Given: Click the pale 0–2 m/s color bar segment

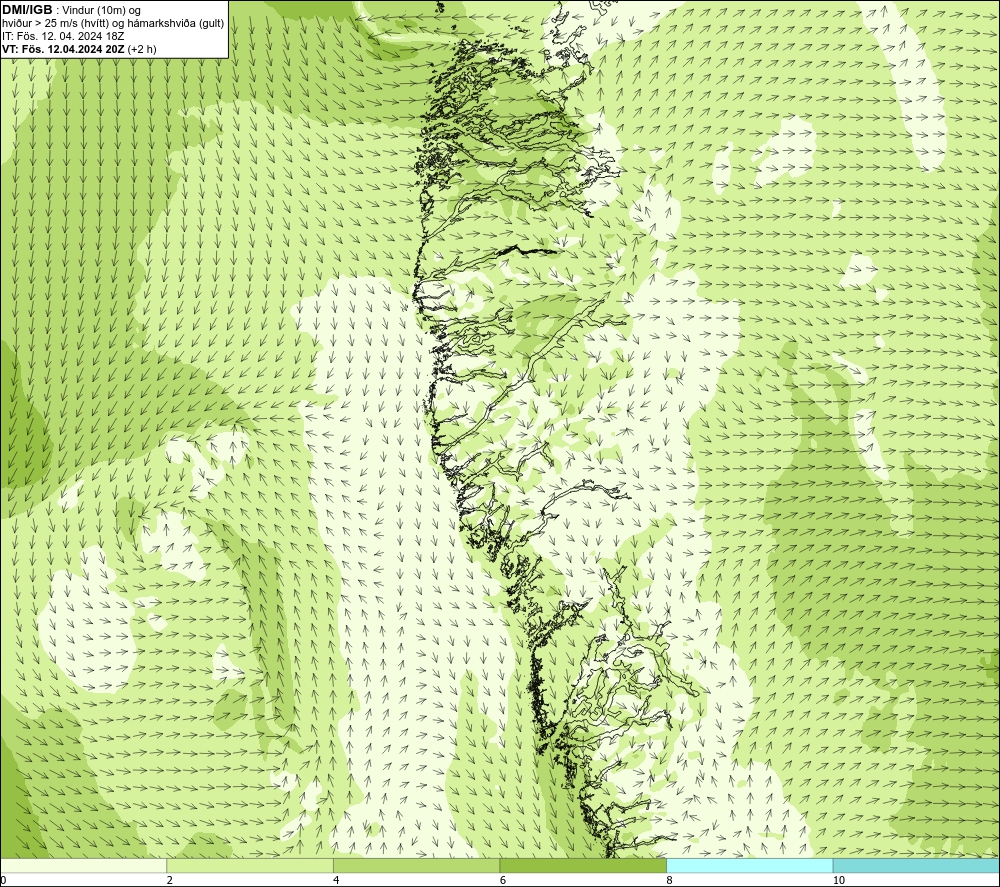Looking at the screenshot, I should click(84, 865).
